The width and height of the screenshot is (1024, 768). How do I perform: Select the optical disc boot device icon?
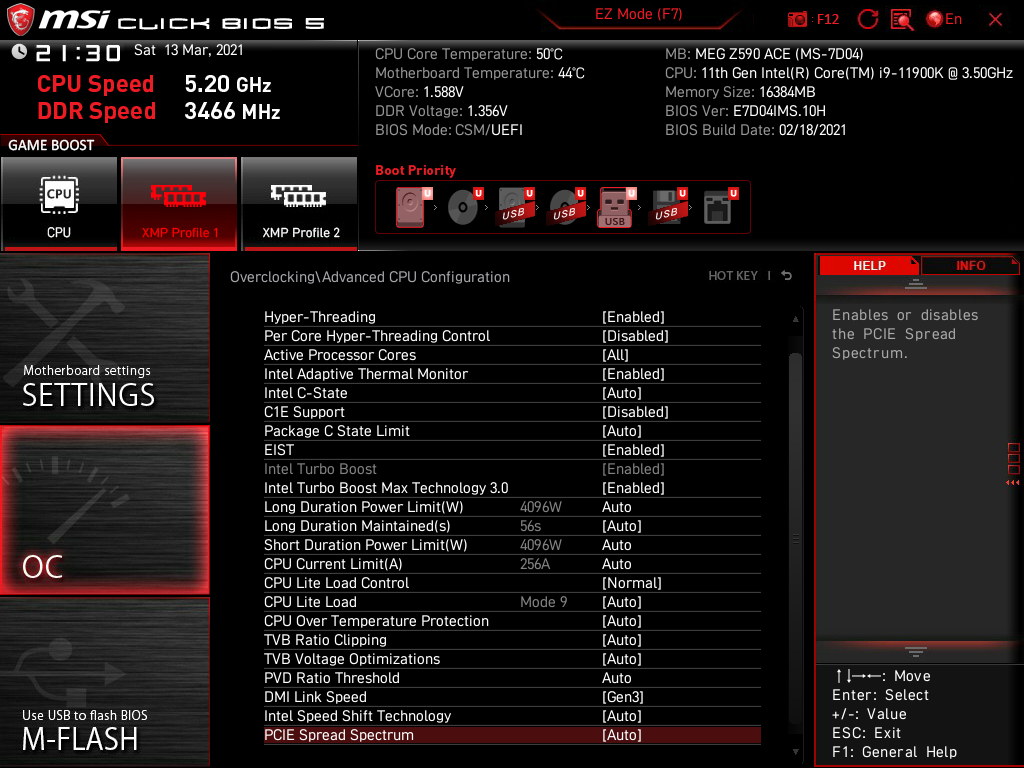(464, 206)
